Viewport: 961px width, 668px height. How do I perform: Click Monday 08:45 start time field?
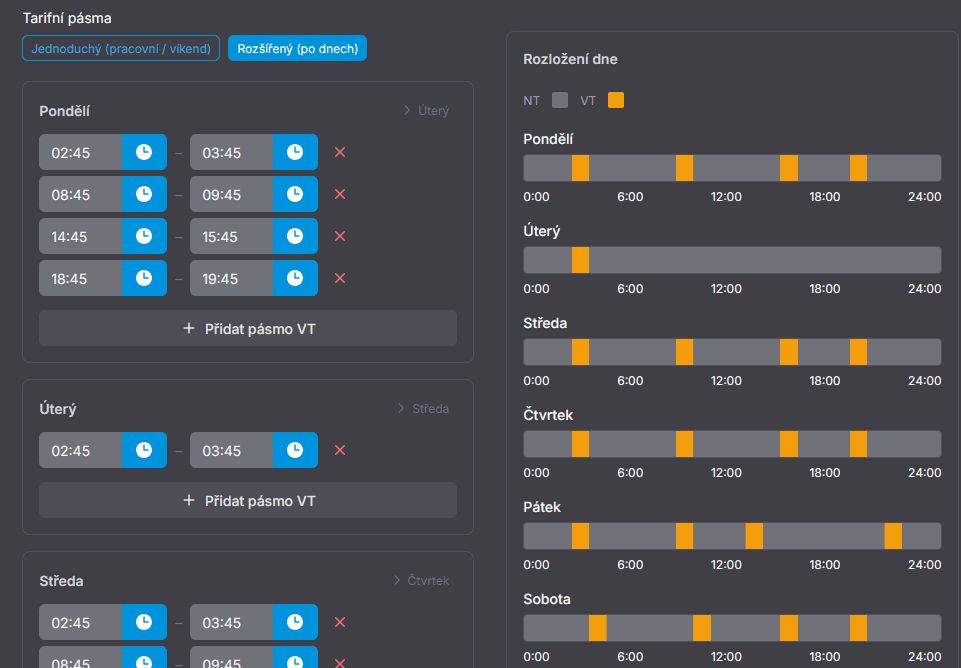(x=81, y=195)
